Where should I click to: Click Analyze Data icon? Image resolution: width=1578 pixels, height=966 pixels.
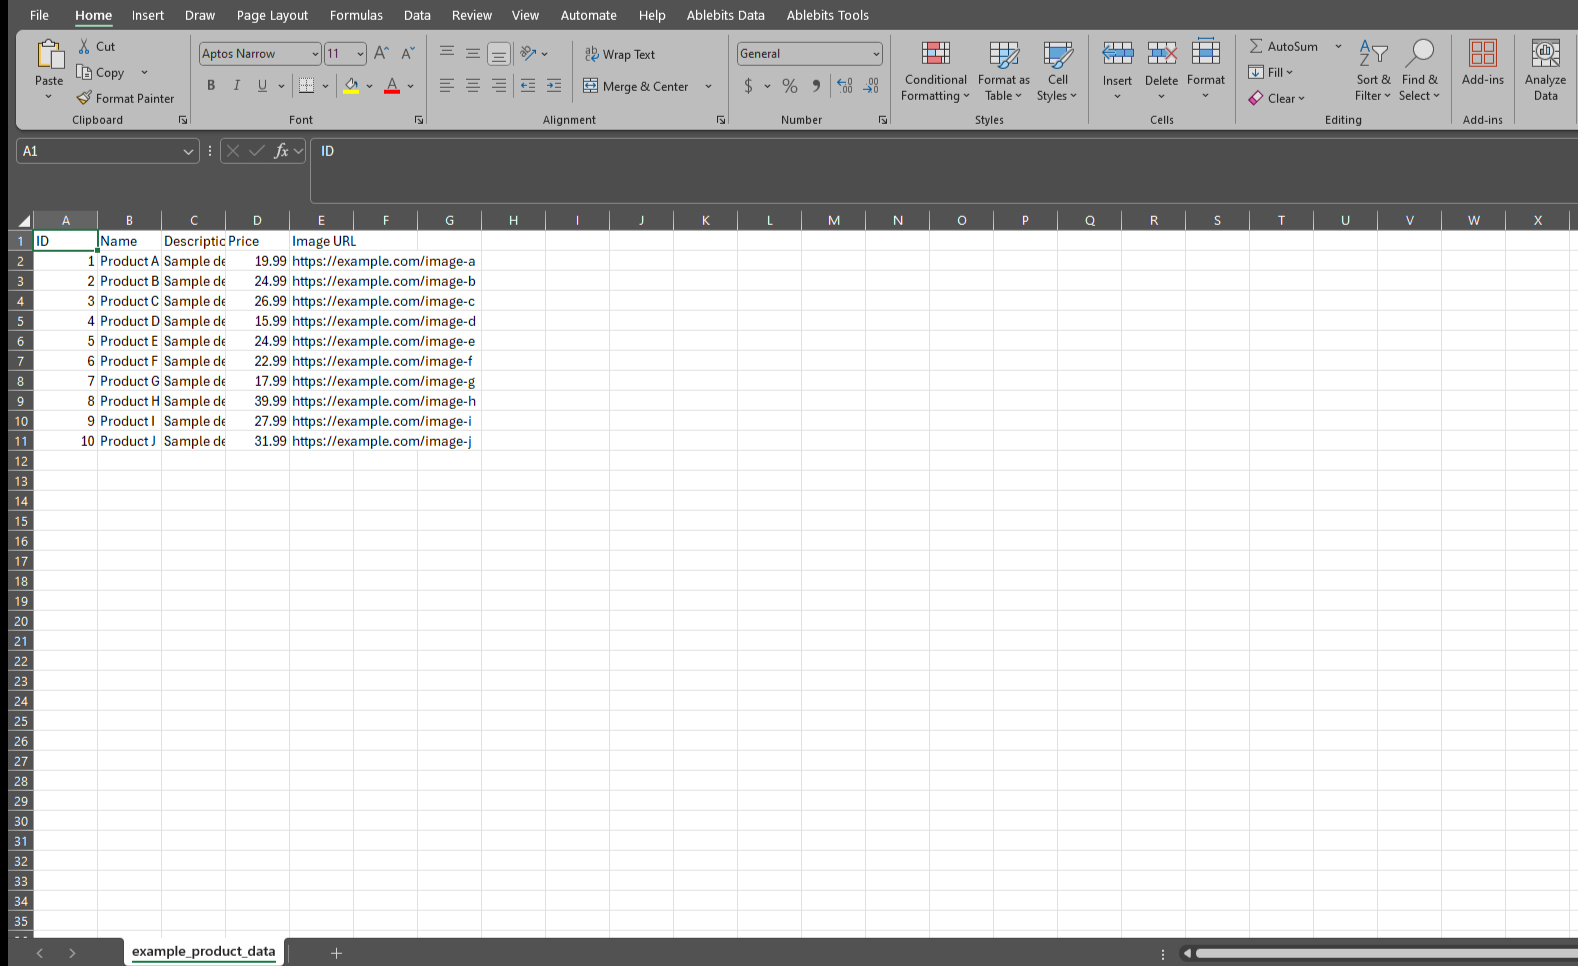tap(1545, 72)
